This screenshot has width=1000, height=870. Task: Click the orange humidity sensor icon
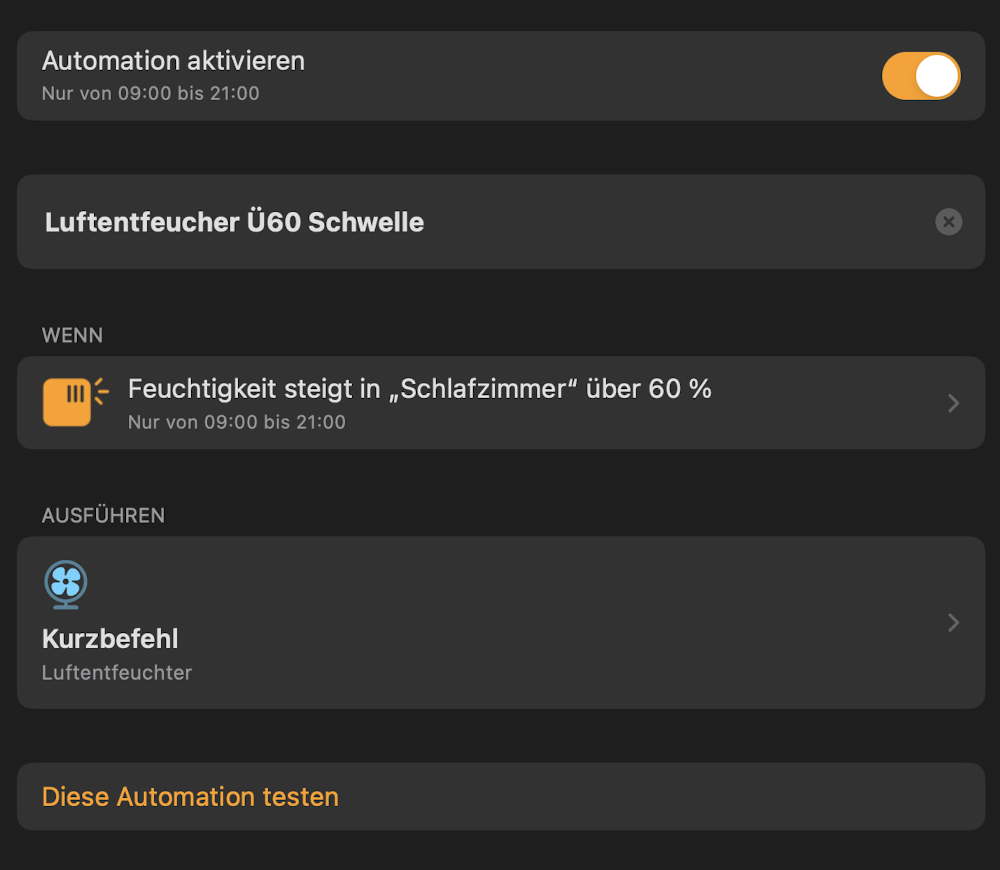coord(68,402)
